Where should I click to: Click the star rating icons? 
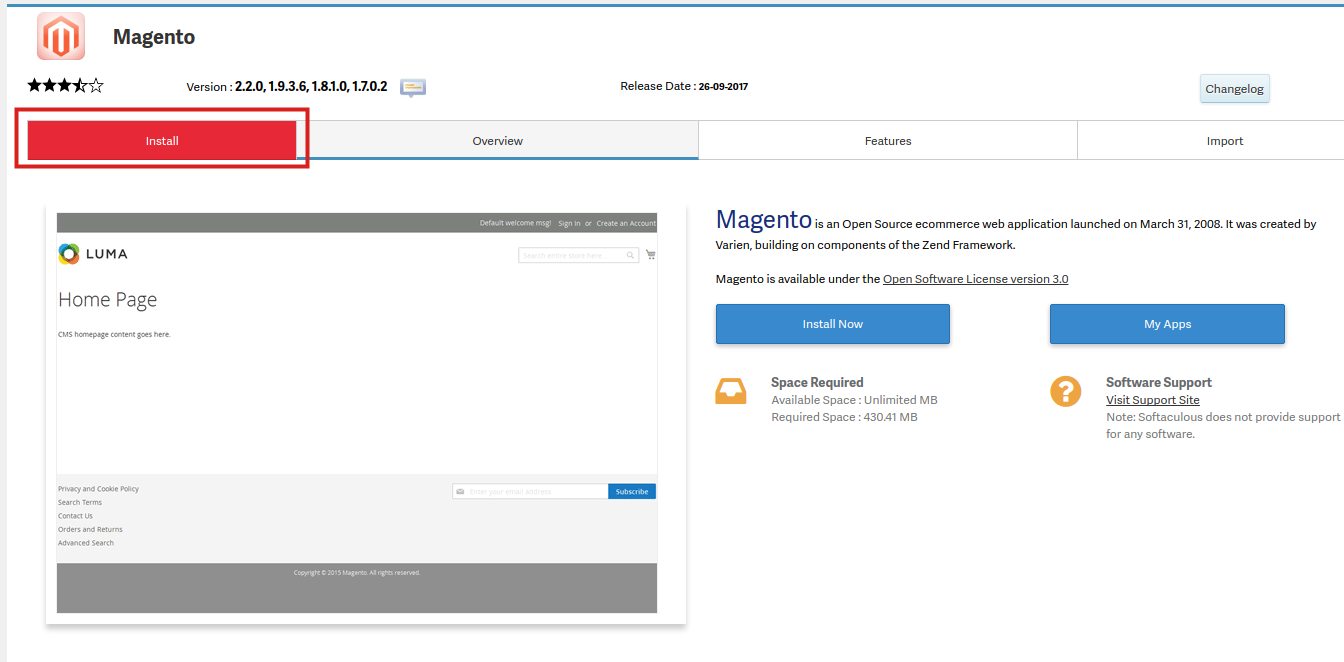coord(65,86)
